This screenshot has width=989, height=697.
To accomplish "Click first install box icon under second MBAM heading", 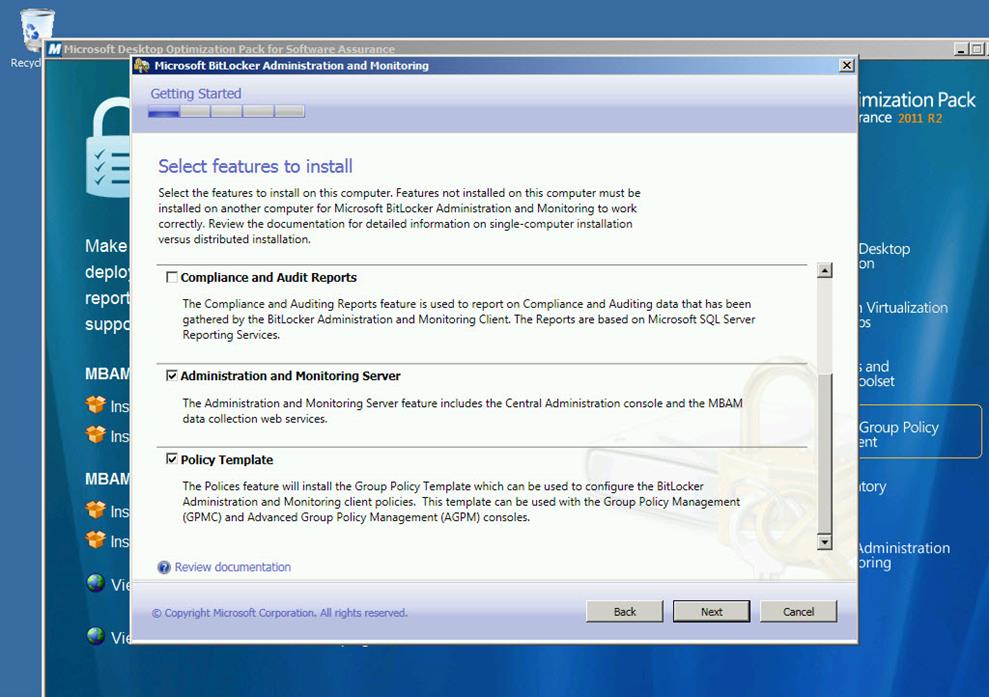I will pos(96,510).
